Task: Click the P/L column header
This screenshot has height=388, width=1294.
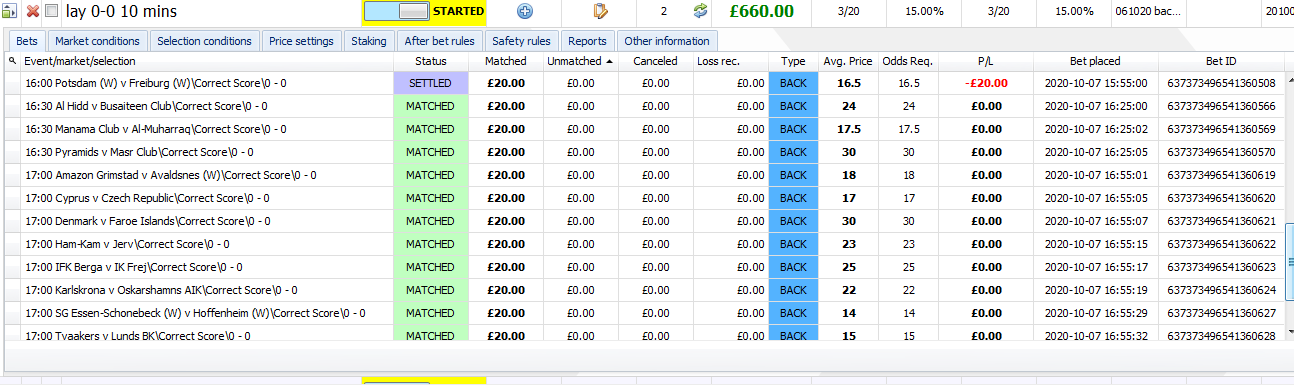Action: (986, 61)
